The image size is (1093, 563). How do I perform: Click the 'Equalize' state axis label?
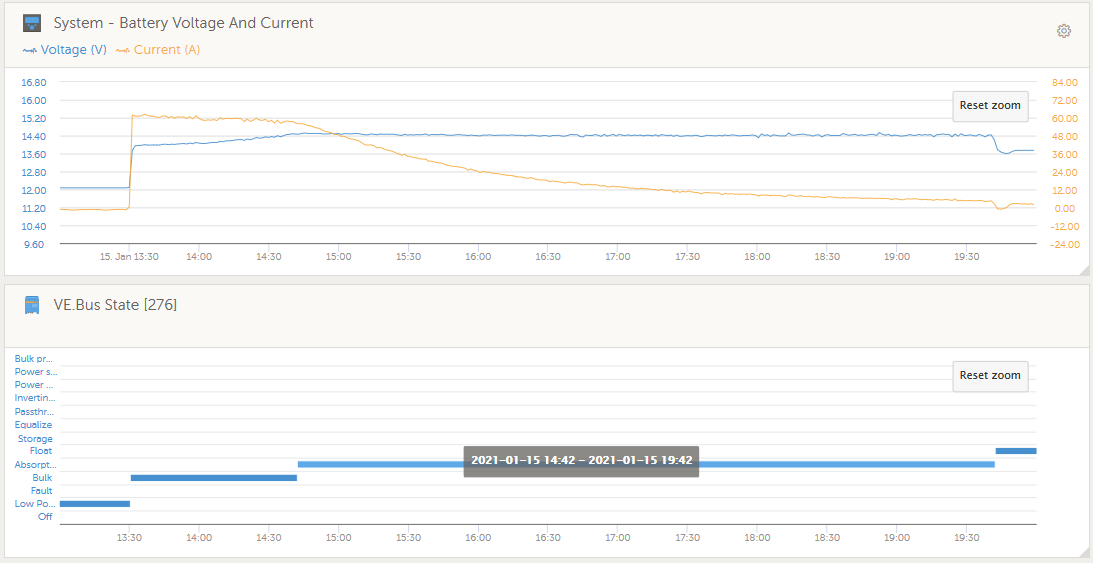(33, 424)
